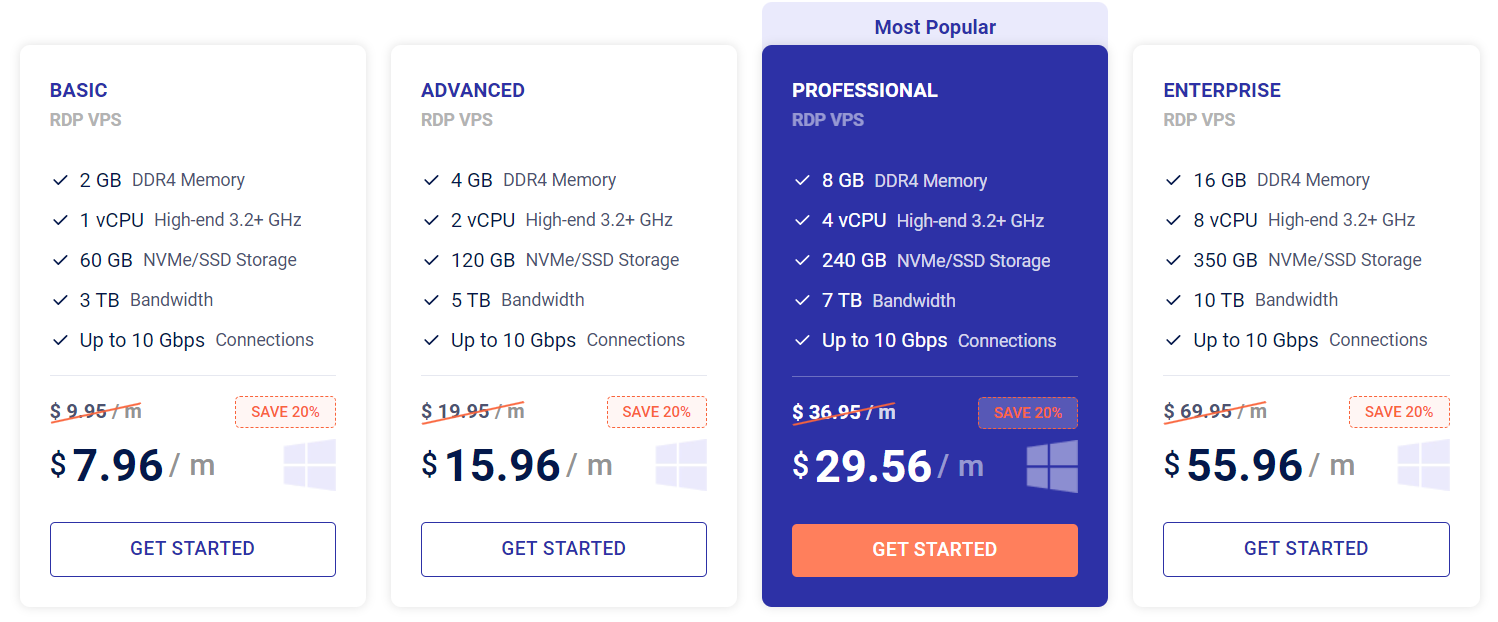The height and width of the screenshot is (622, 1498).
Task: Click GET STARTED on the Professional plan
Action: 934,550
